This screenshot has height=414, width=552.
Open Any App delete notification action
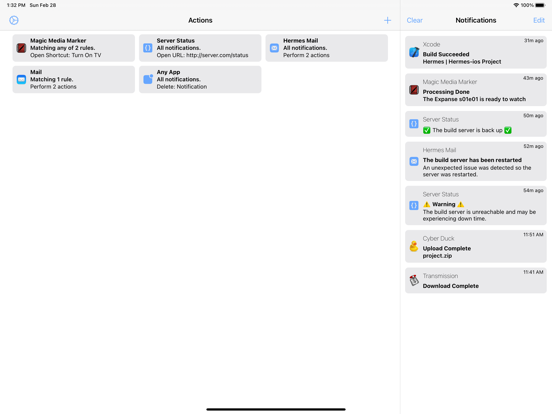click(x=200, y=79)
